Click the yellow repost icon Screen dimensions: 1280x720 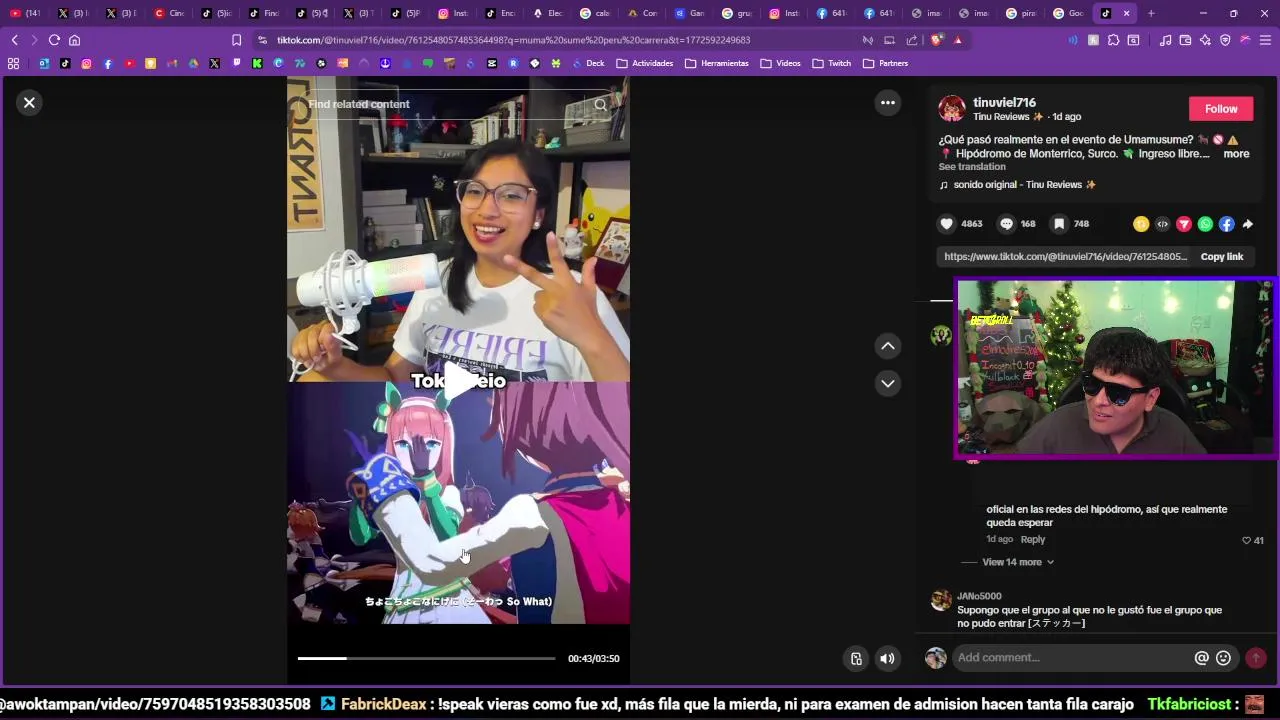point(1140,224)
